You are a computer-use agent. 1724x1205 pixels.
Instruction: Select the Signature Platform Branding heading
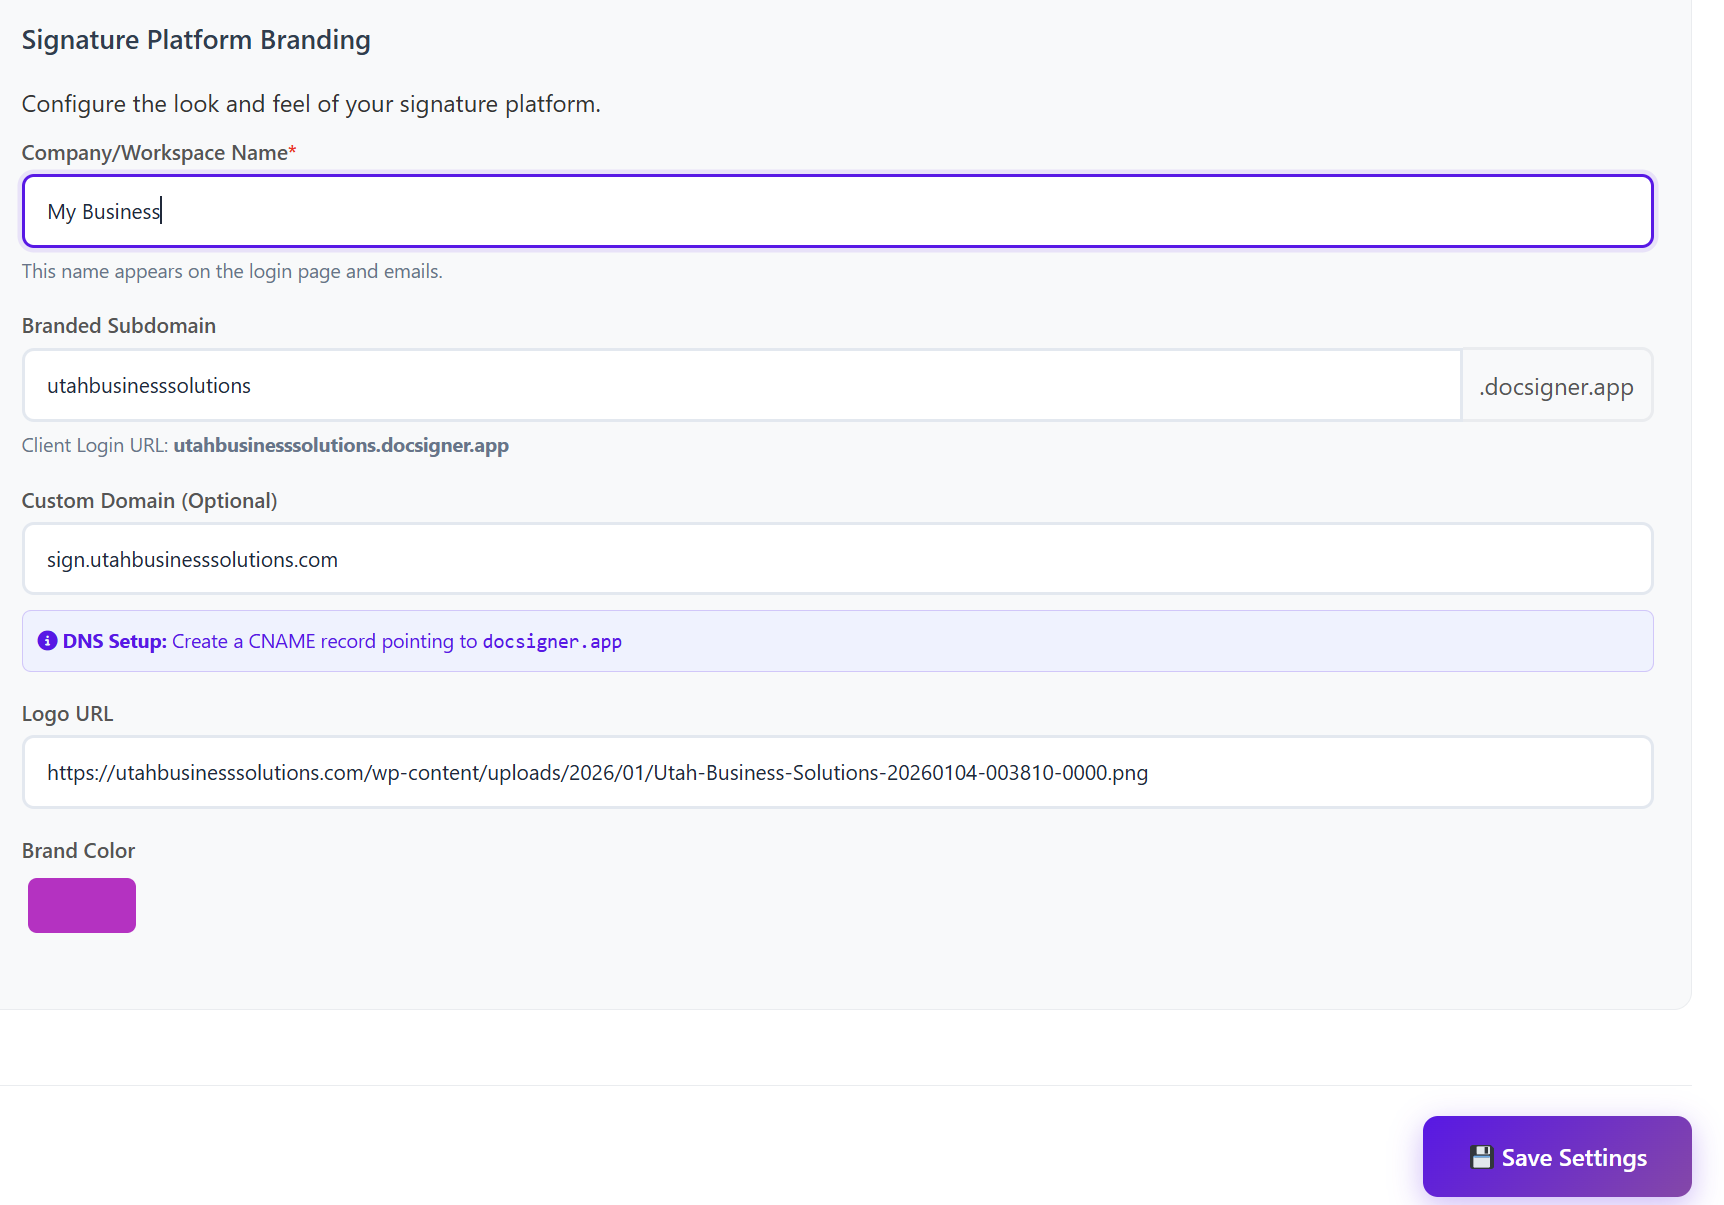click(196, 40)
